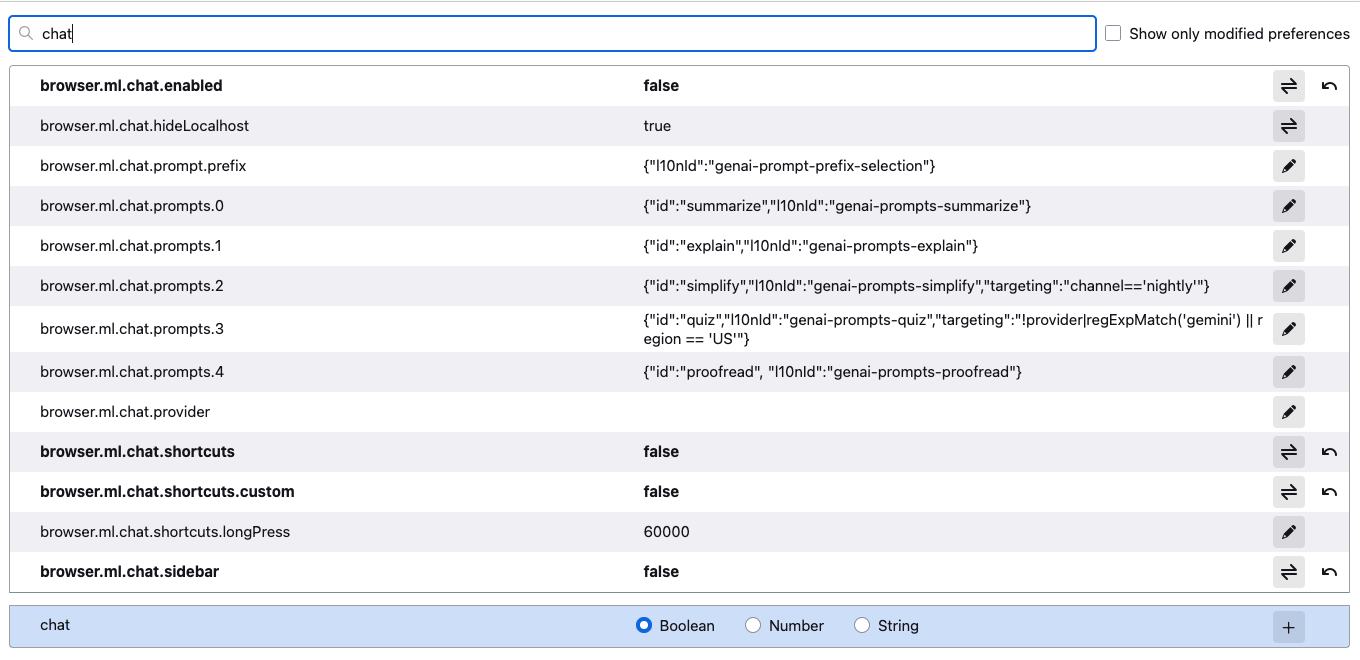
Task: Edit the quiz prompt preference prompts.3
Action: [x=1289, y=329]
